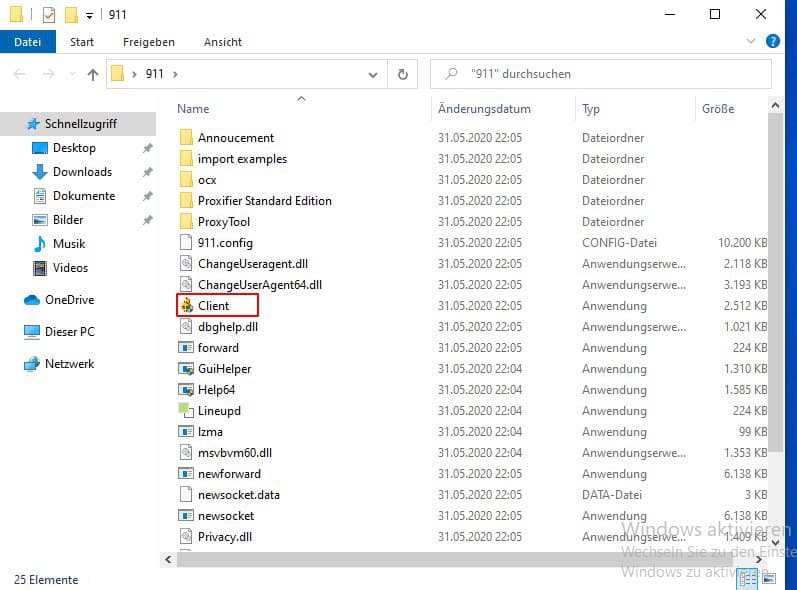This screenshot has height=590, width=797.
Task: Switch to the Ansicht ribbon tab
Action: point(222,42)
